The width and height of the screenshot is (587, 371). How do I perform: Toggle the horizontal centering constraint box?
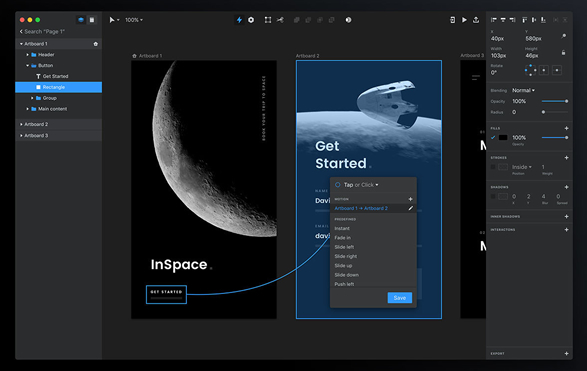[x=544, y=70]
